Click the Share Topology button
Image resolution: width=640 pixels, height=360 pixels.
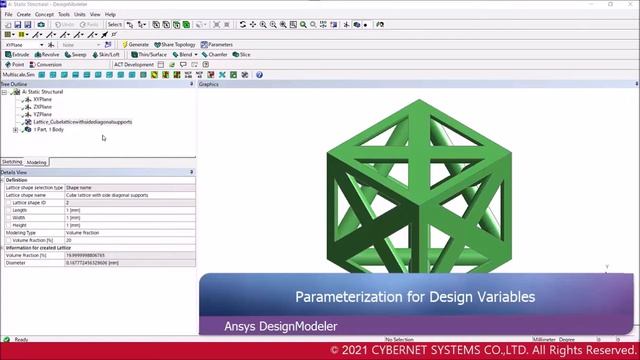(175, 44)
